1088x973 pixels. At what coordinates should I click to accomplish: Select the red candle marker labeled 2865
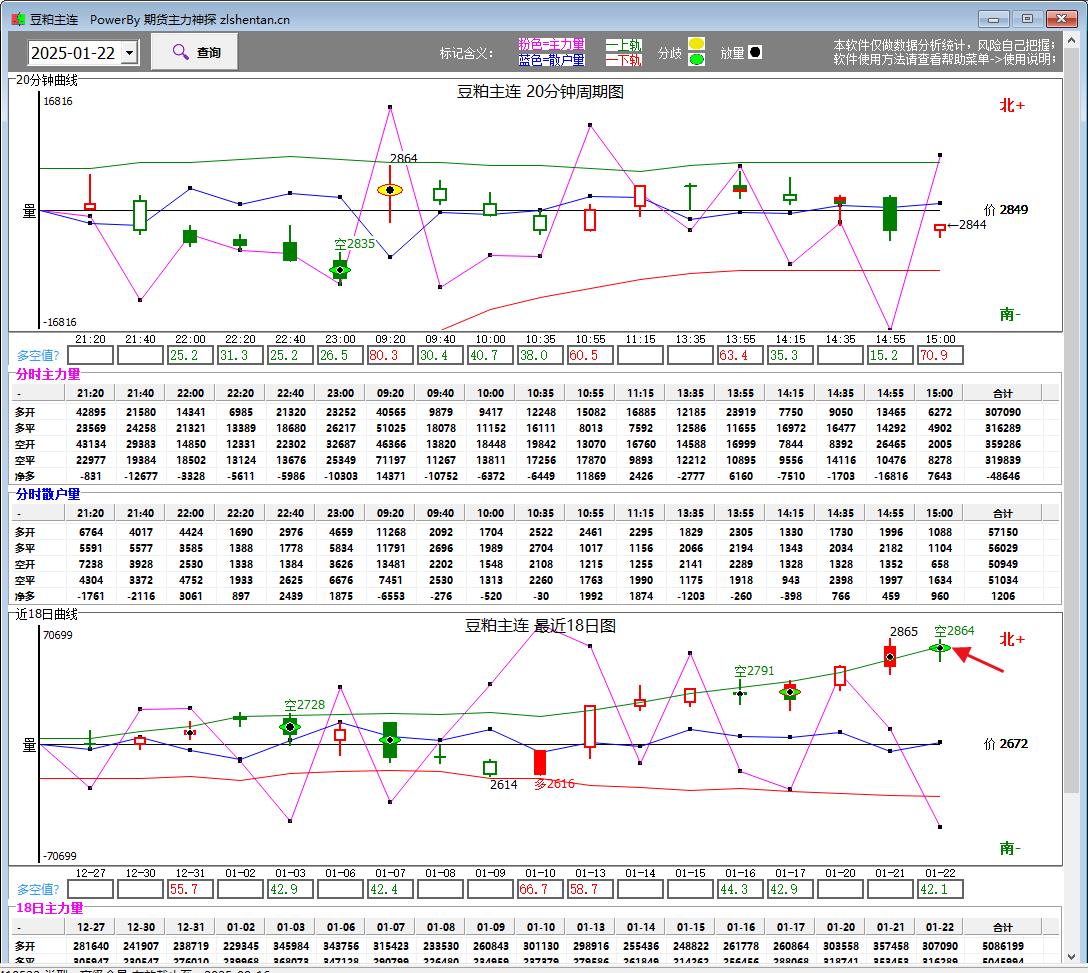coord(889,656)
